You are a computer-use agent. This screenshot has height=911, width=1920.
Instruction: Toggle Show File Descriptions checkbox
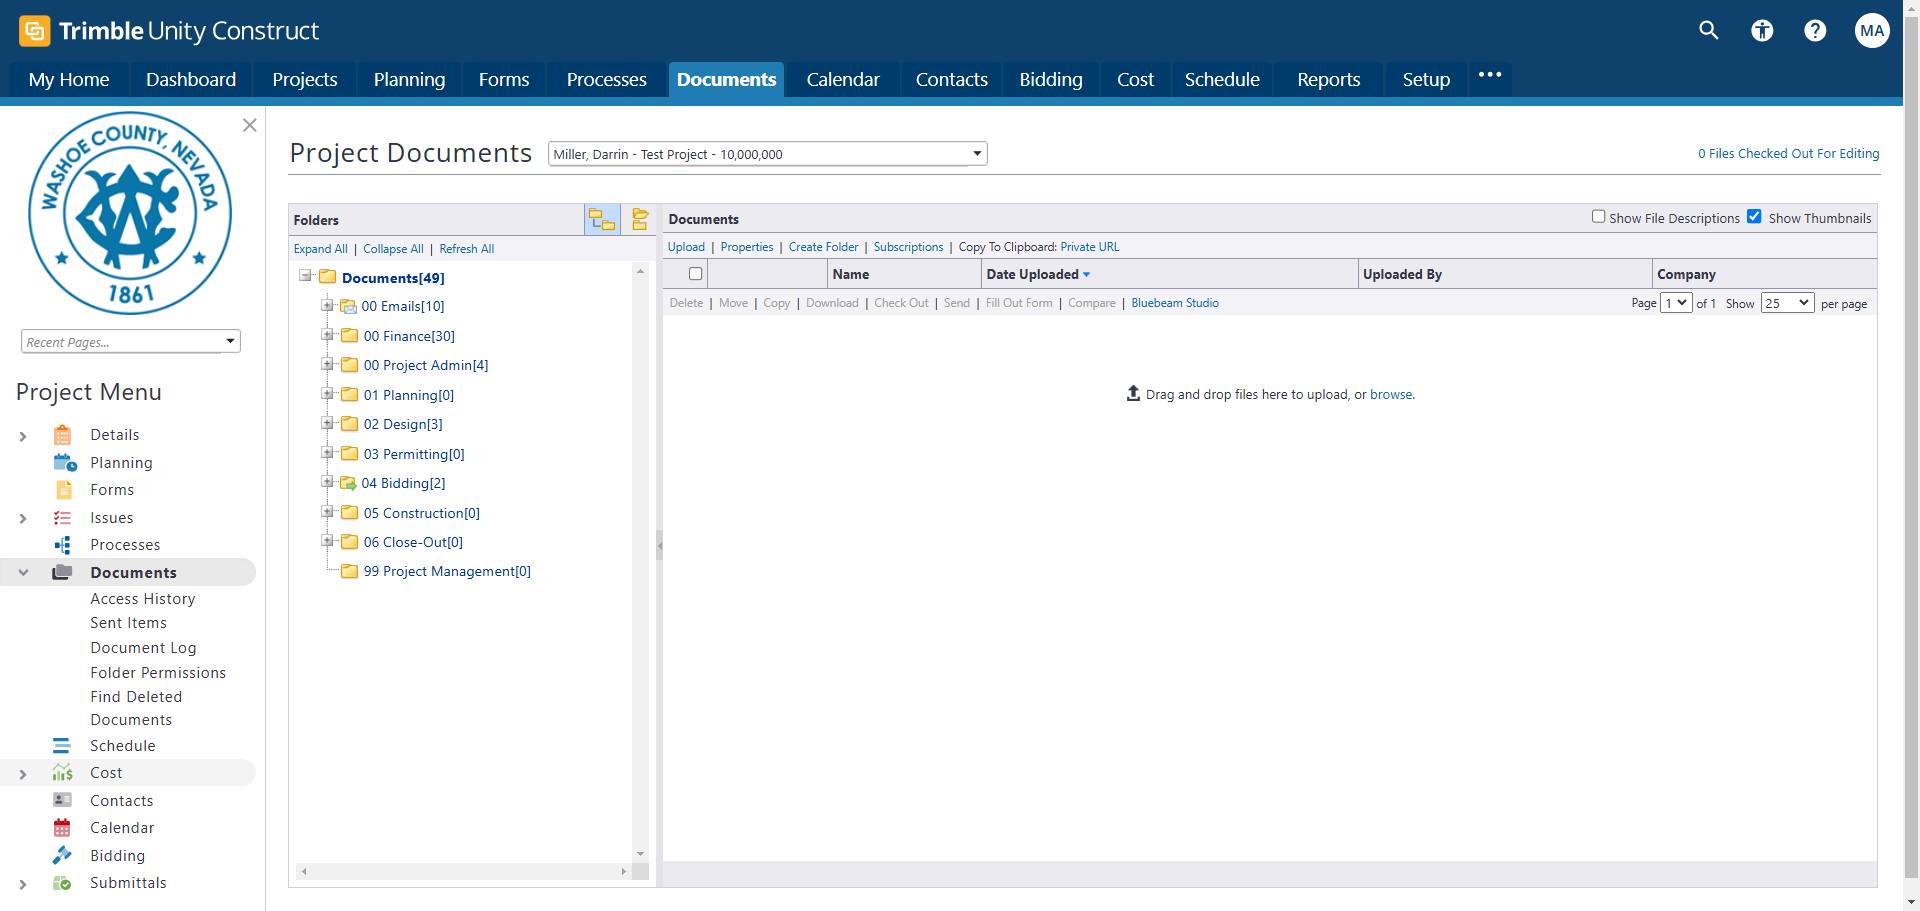click(1598, 217)
